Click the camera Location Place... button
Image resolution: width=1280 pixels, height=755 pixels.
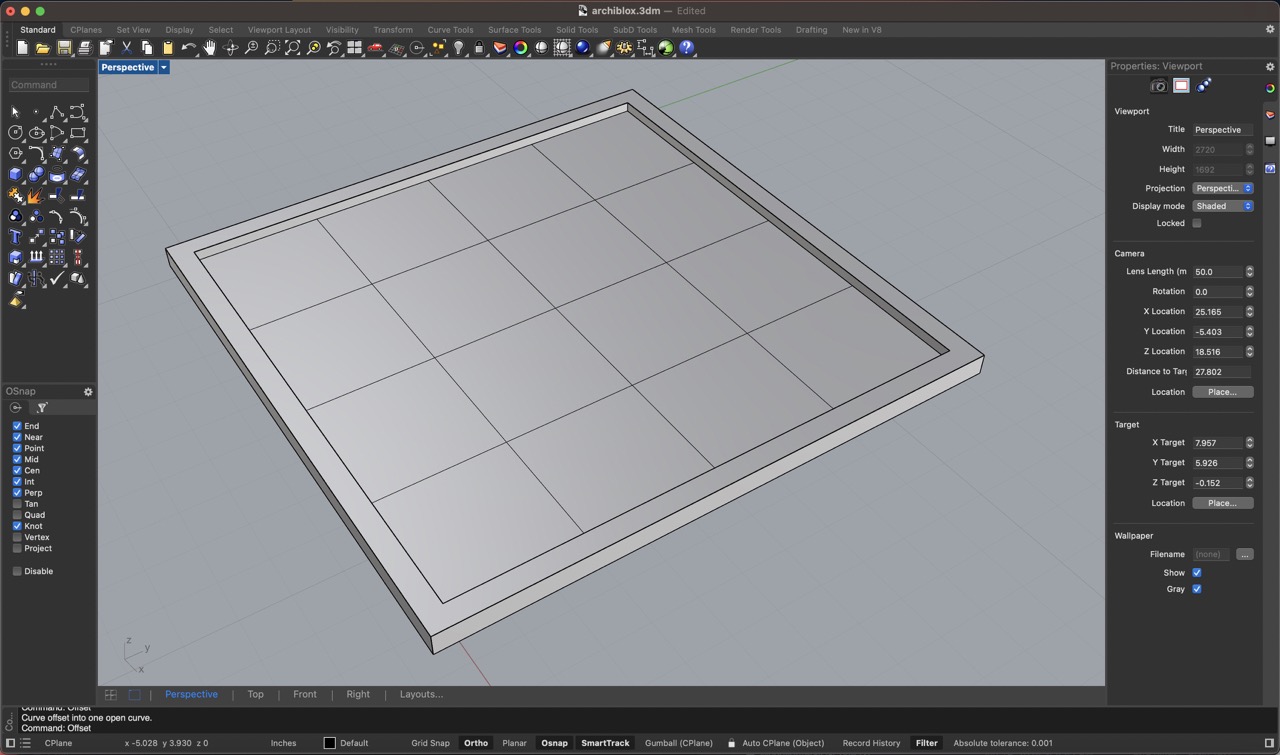coord(1223,392)
